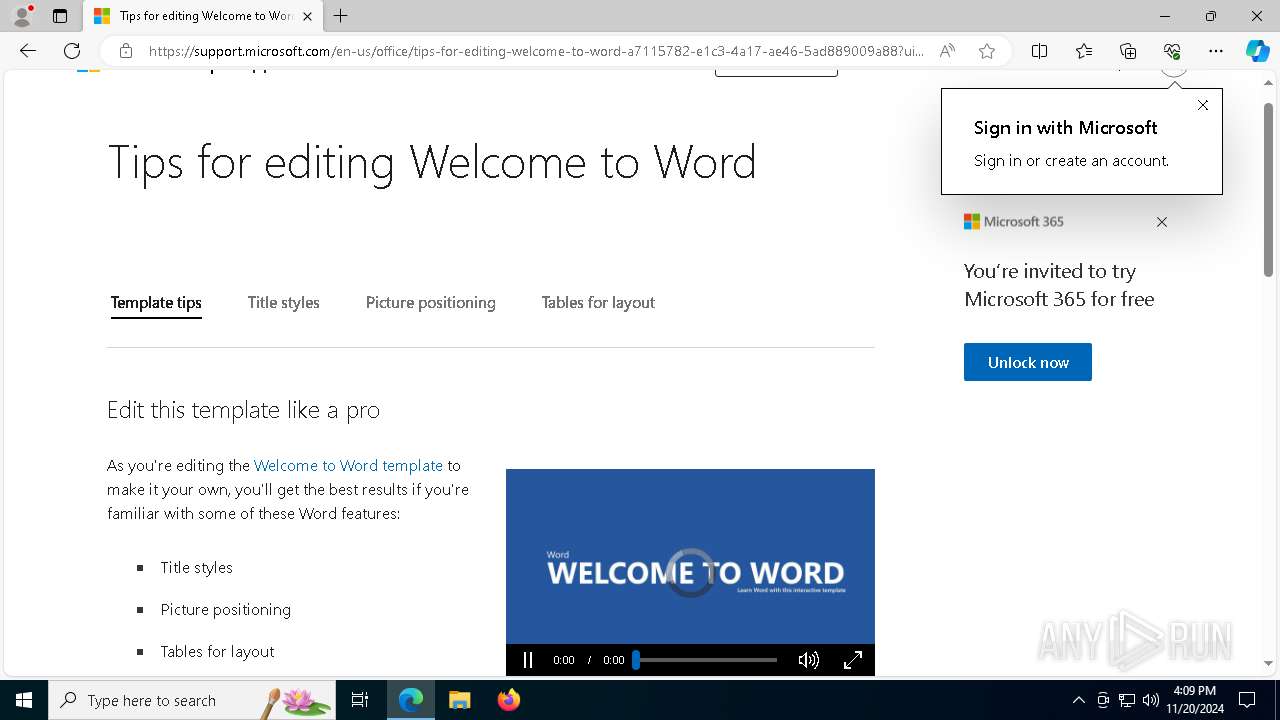This screenshot has height=720, width=1280.
Task: Open a new browser tab
Action: click(341, 16)
